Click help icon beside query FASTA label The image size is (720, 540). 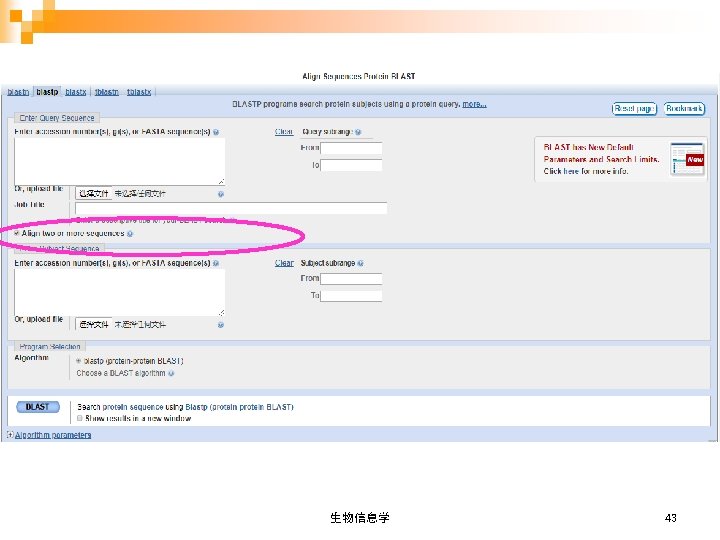click(216, 132)
